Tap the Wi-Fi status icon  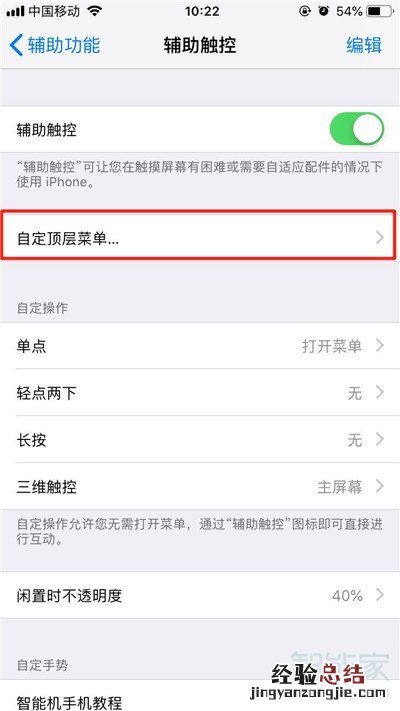click(94, 11)
